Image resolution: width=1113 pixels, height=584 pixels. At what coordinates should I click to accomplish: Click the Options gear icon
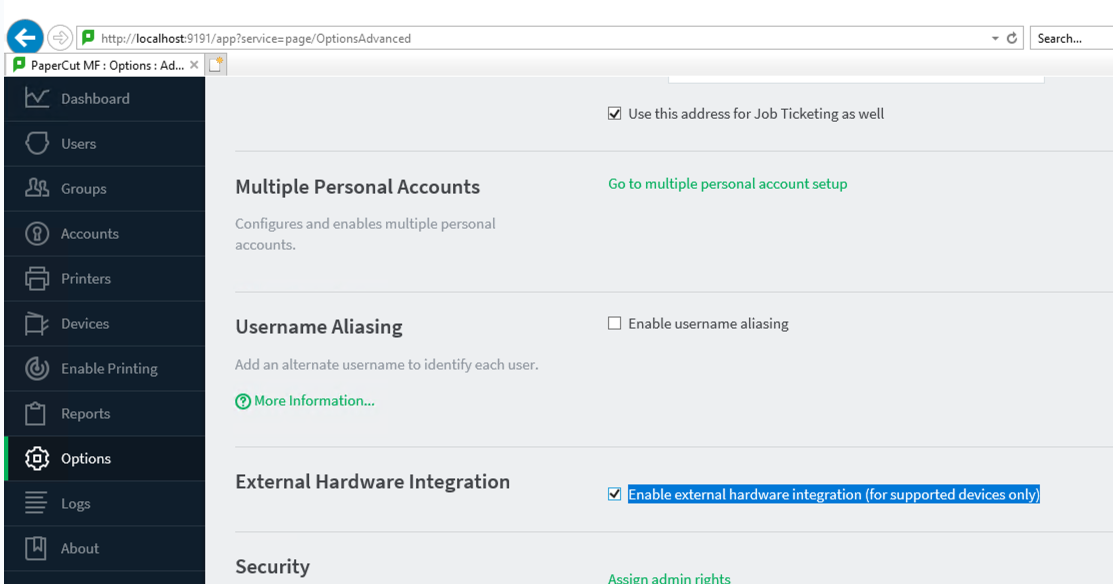point(37,458)
